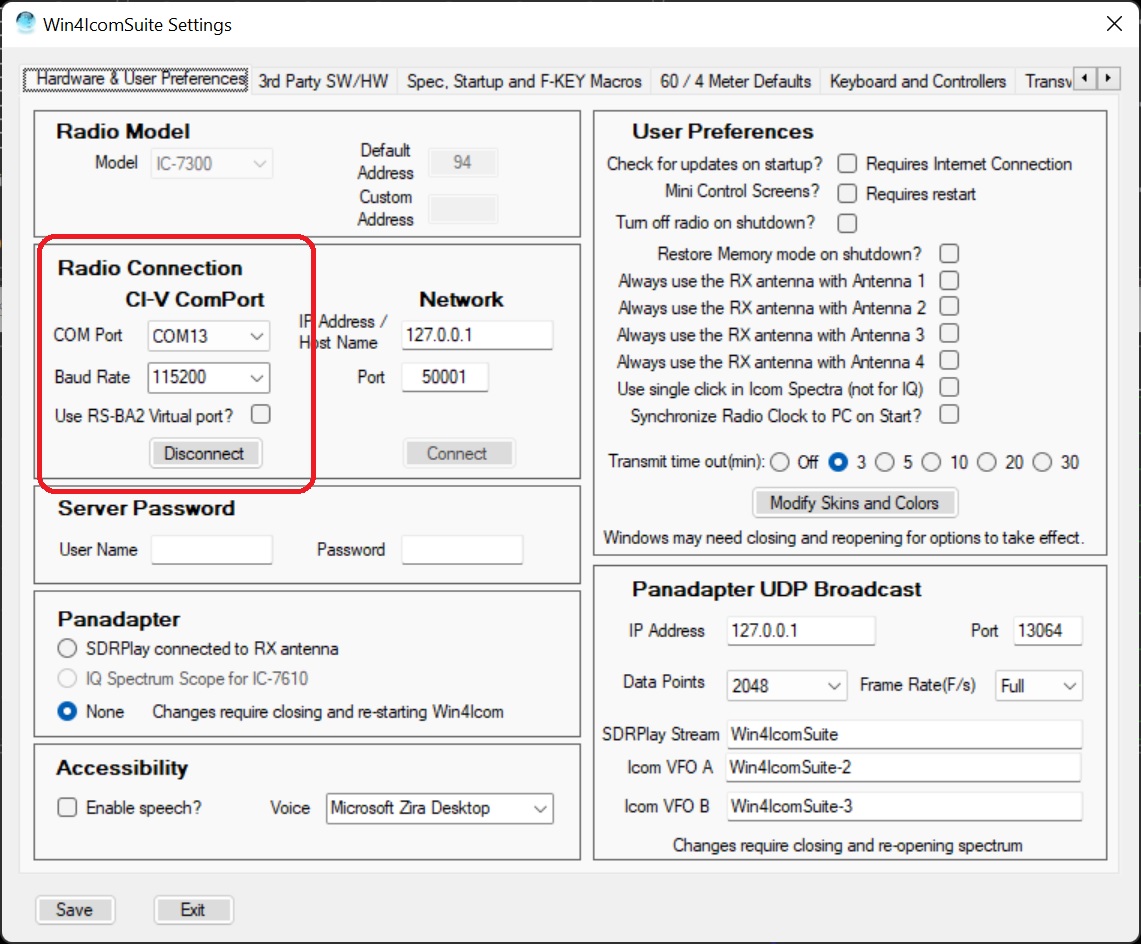1141x944 pixels.
Task: Open the Hardware & User Preferences tab
Action: [x=137, y=79]
